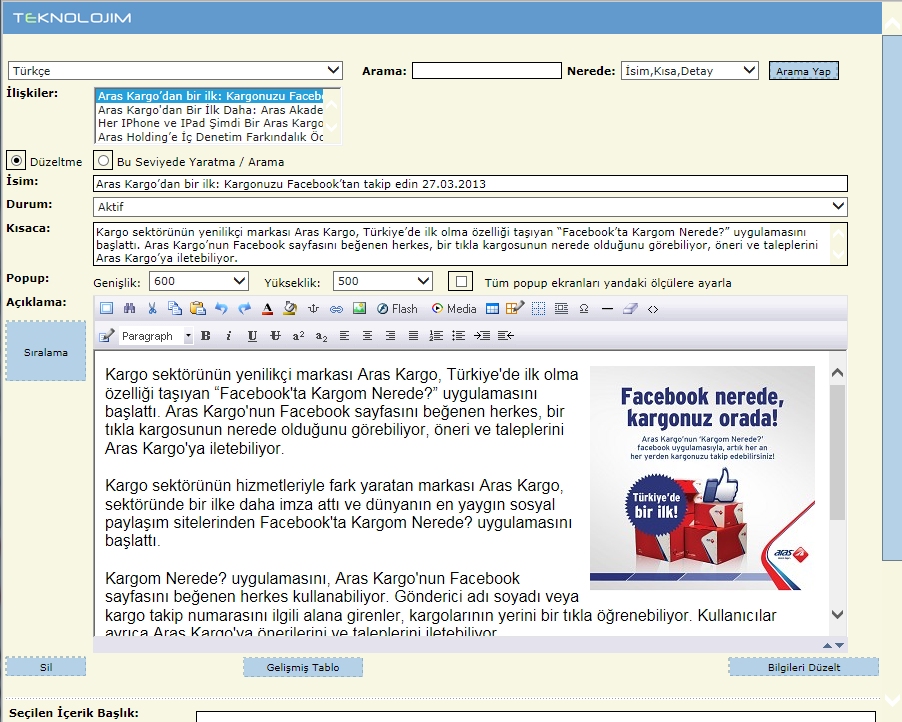This screenshot has height=722, width=902.
Task: Insert a horizontal rule line
Action: pyautogui.click(x=607, y=309)
